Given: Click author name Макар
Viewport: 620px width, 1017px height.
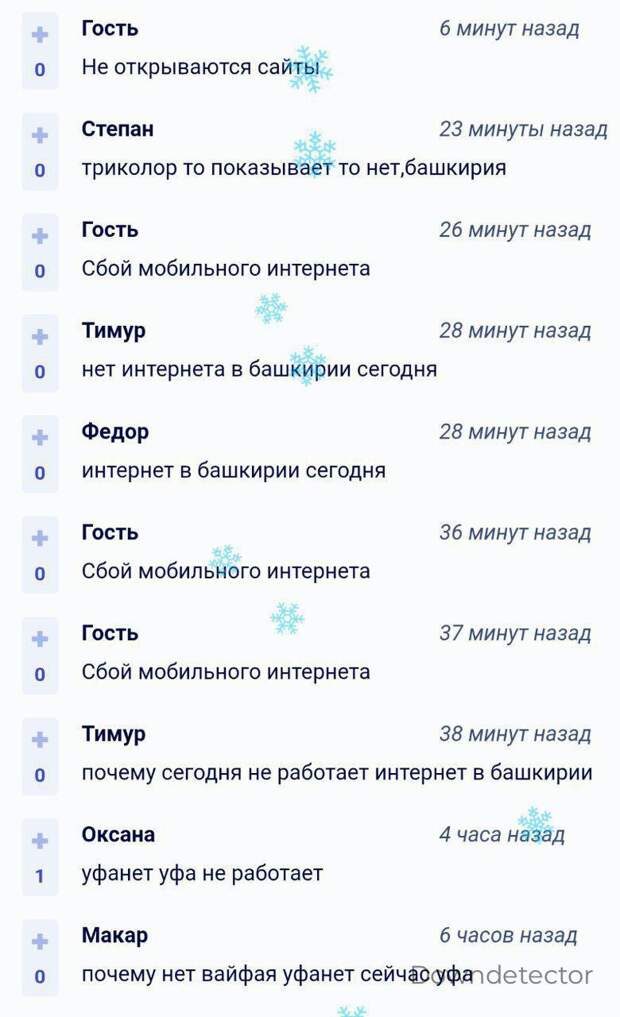Looking at the screenshot, I should (x=115, y=935).
